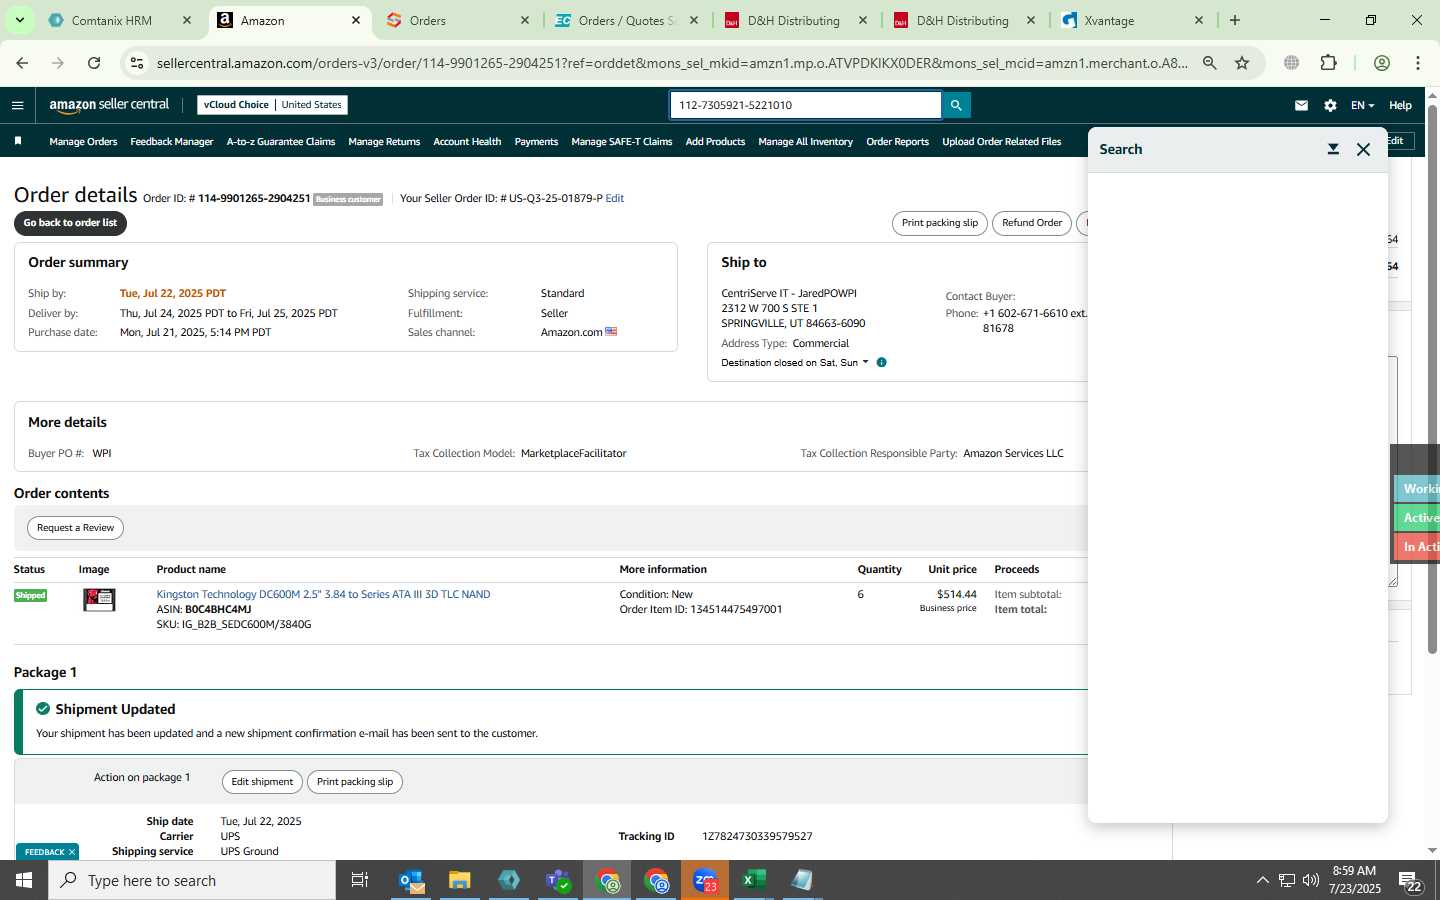Open the Chrome profile icon
1440x900 pixels.
point(1382,63)
